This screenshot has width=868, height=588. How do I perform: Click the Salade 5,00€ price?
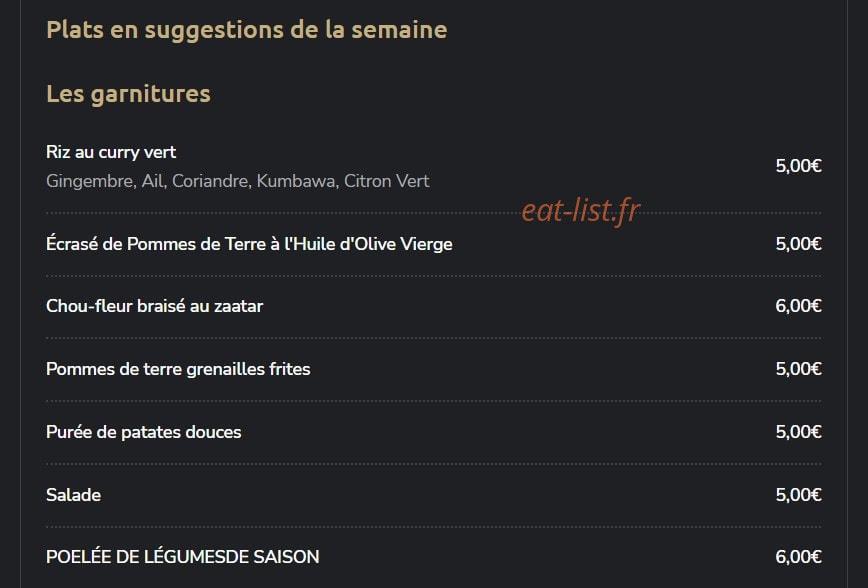798,495
